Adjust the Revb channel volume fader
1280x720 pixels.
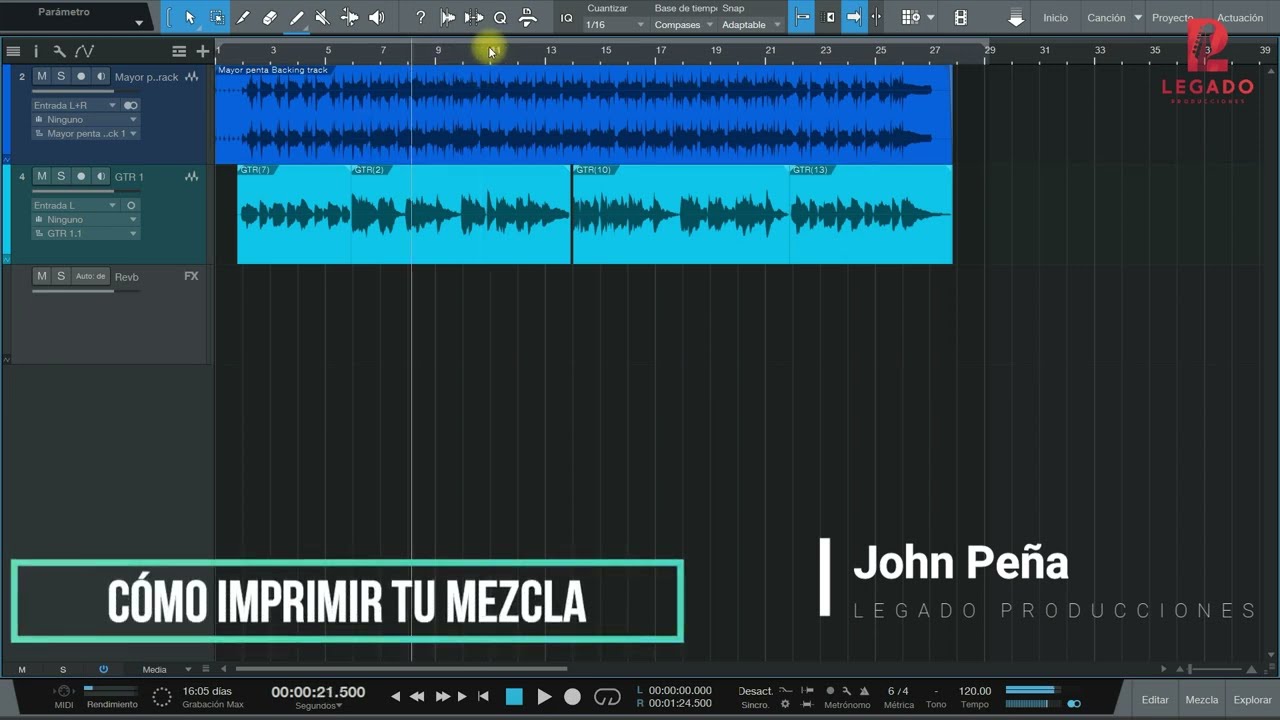[87, 291]
